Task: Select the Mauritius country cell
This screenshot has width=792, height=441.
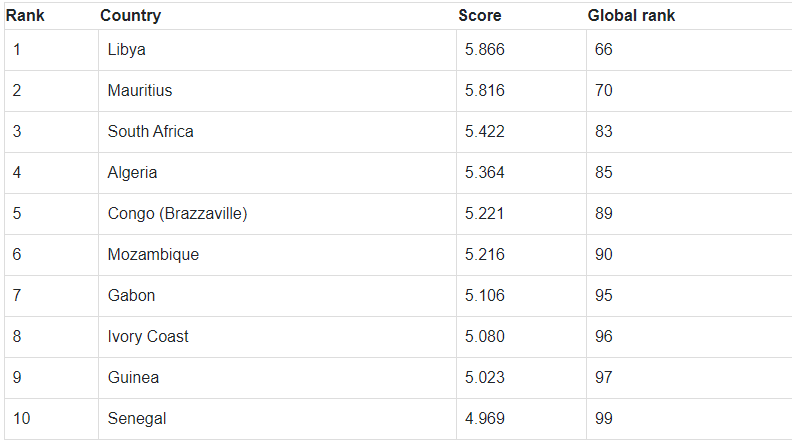Action: [140, 91]
